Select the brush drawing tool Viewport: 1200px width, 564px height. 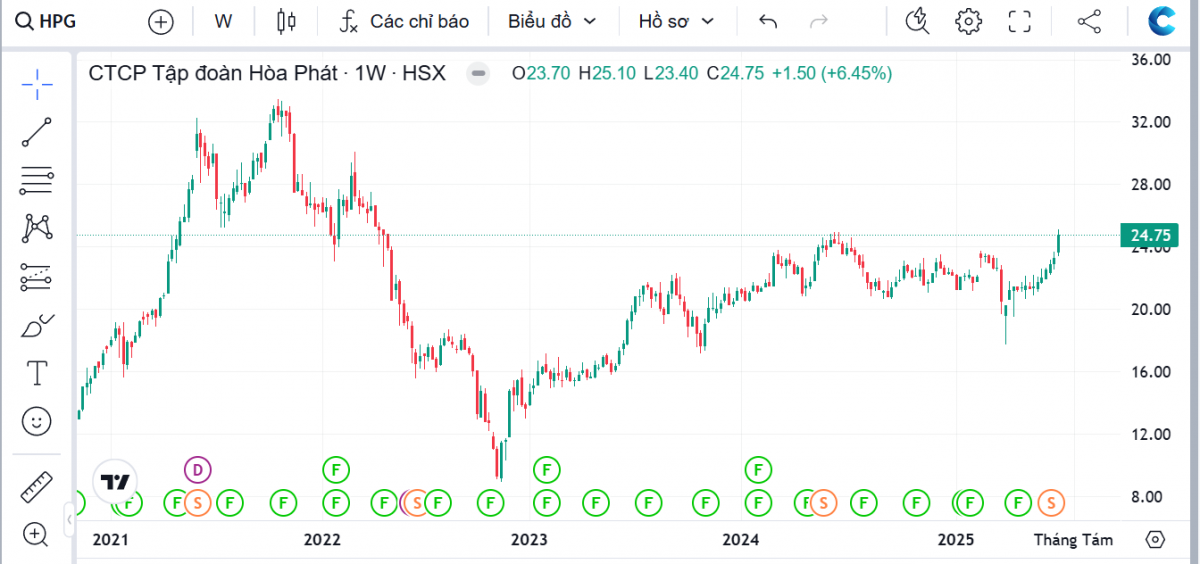[37, 326]
